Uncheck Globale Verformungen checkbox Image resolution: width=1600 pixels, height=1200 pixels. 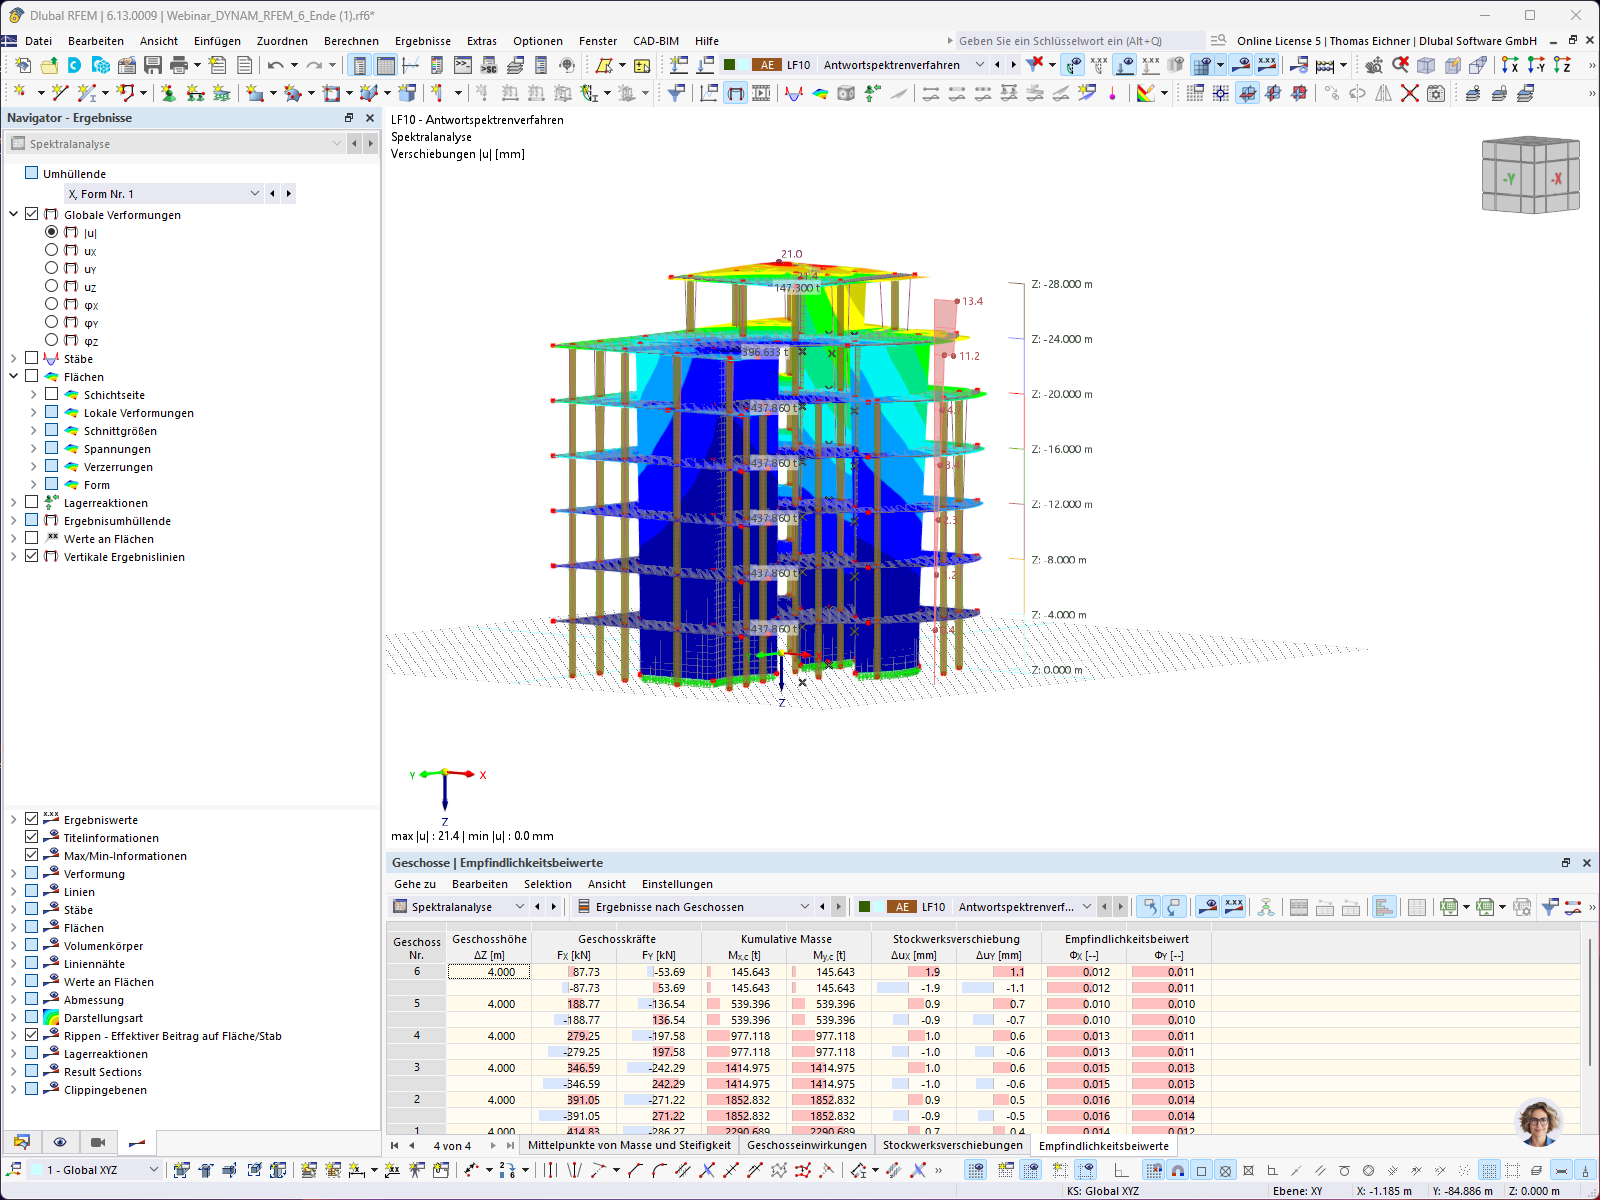click(x=31, y=214)
